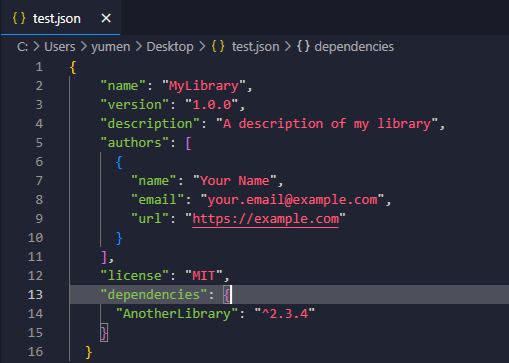
Task: Click the "version" key on line 3
Action: coord(135,105)
